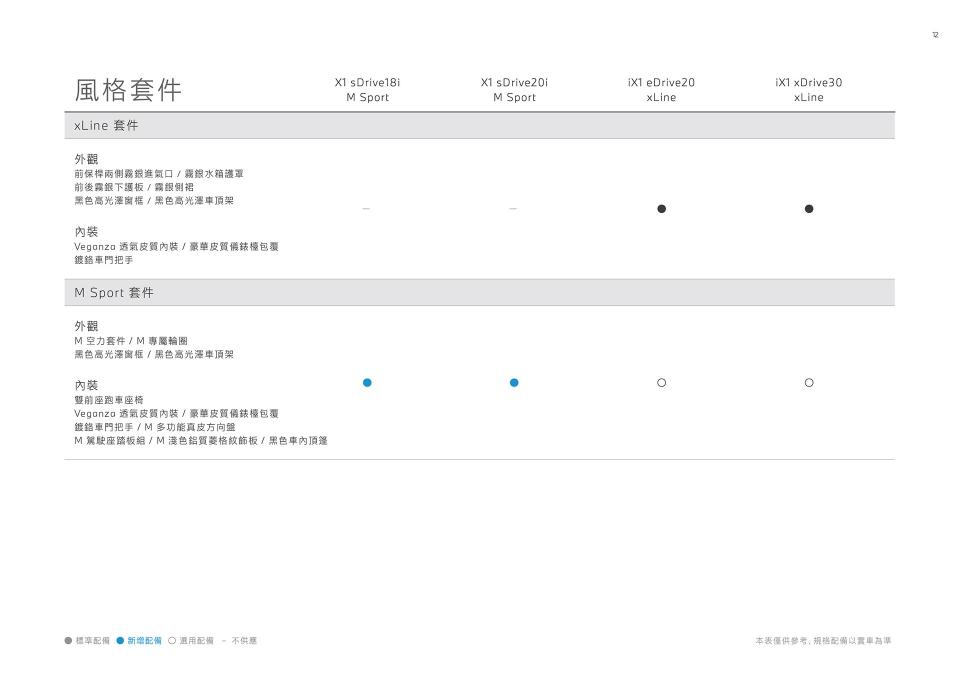This screenshot has width=960, height=679.
Task: Click the black dot under iX1 eDrive20 xLine
Action: pos(662,209)
